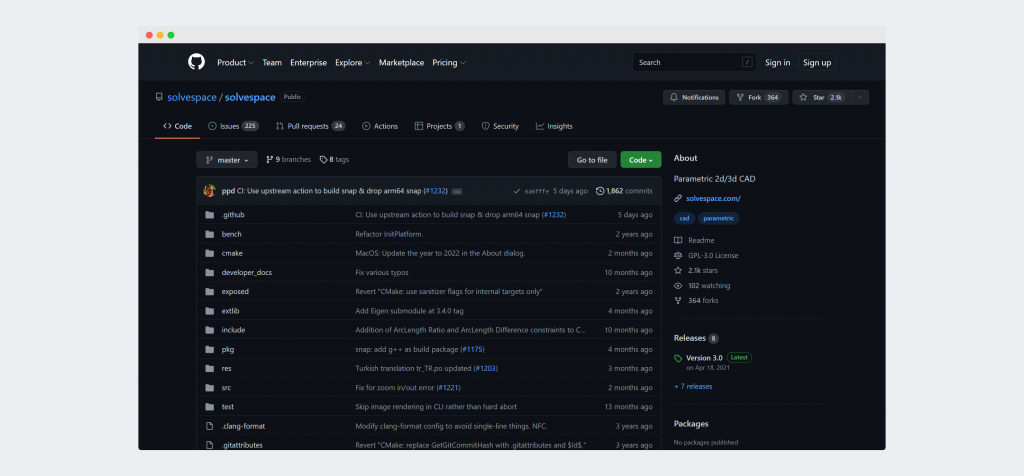Open pull request #1221 link in src row

448,388
